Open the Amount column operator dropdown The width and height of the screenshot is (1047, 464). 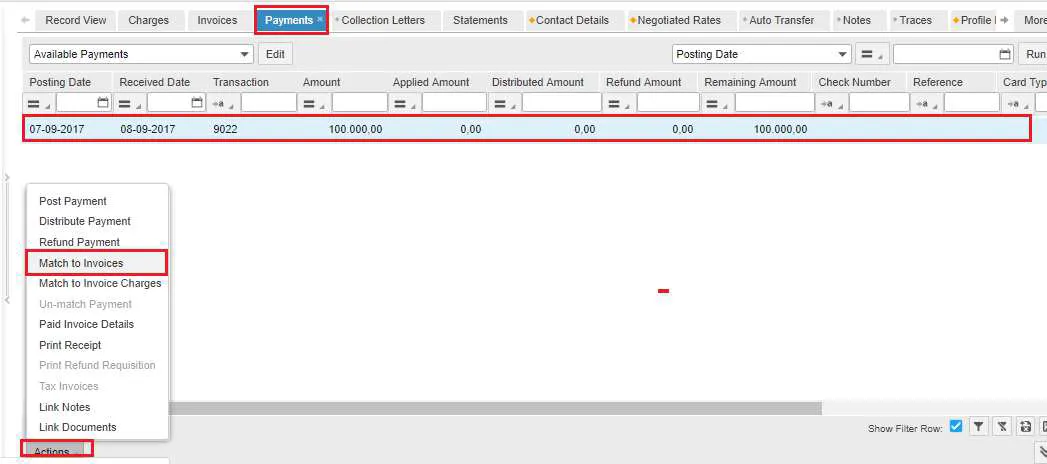click(x=314, y=103)
